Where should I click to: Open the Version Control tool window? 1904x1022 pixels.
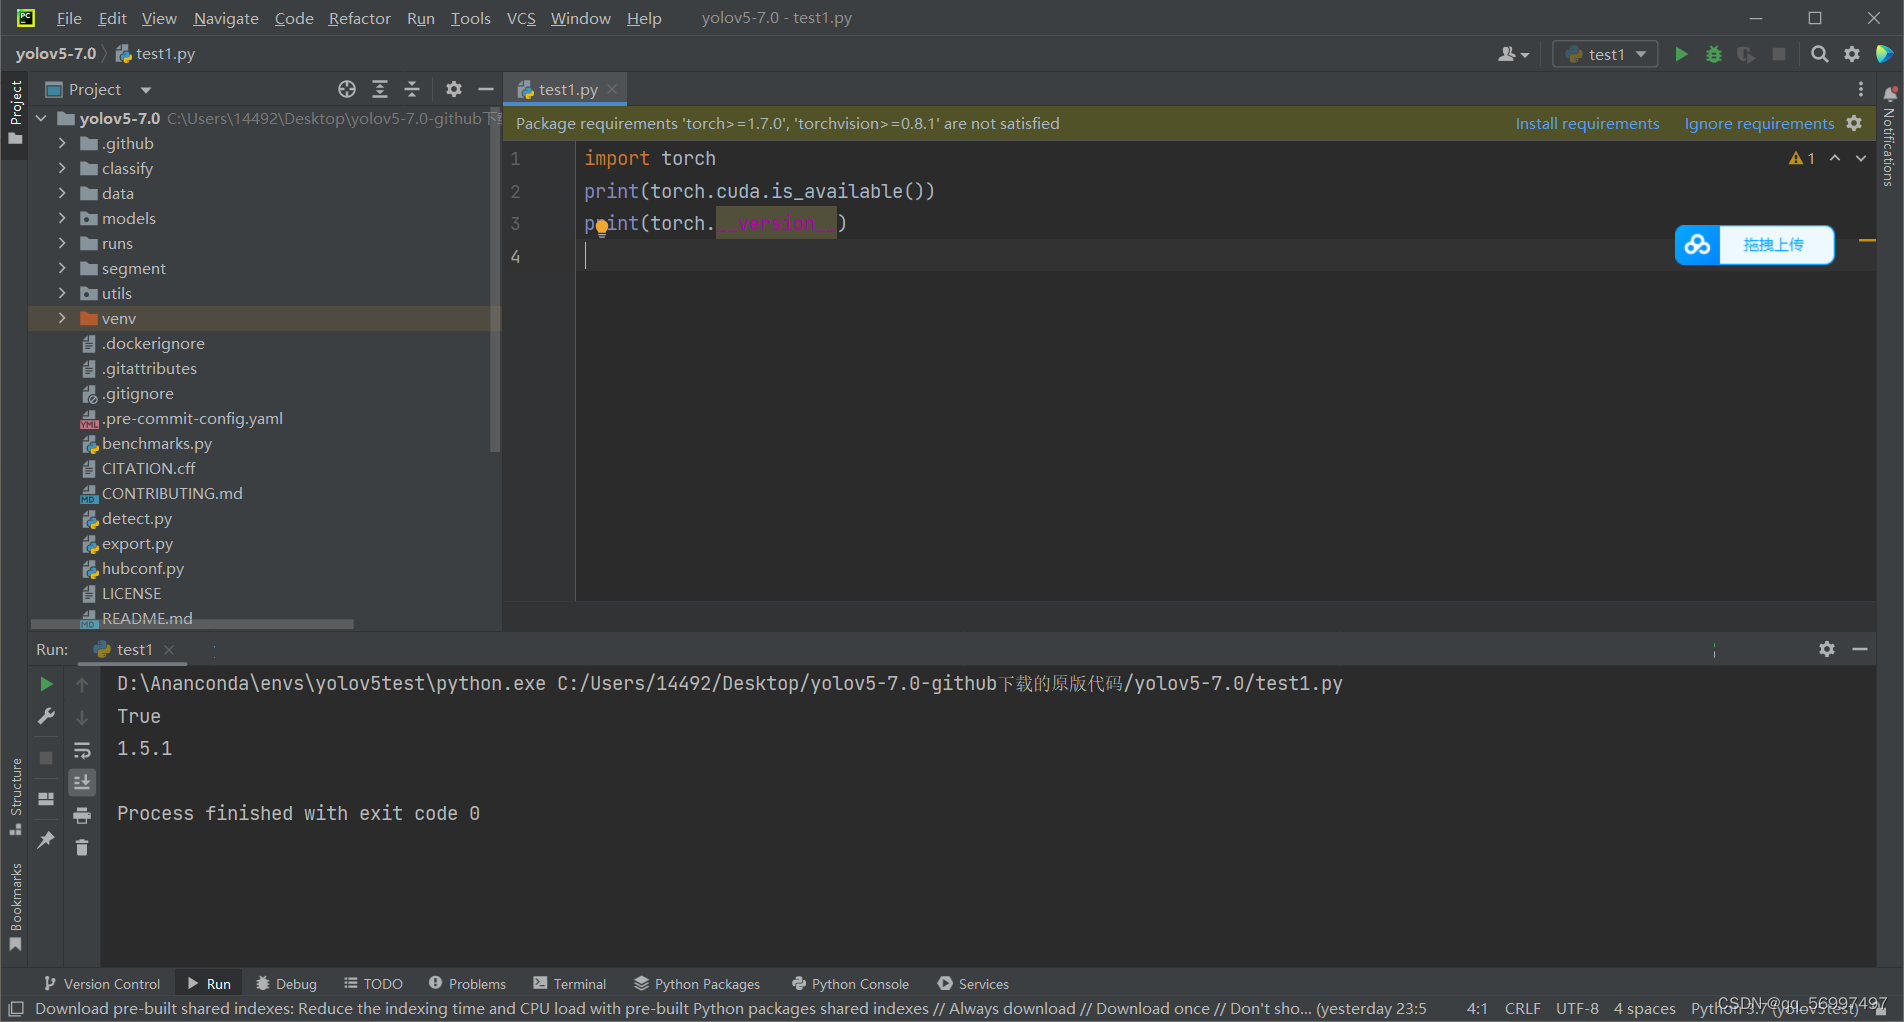click(102, 984)
